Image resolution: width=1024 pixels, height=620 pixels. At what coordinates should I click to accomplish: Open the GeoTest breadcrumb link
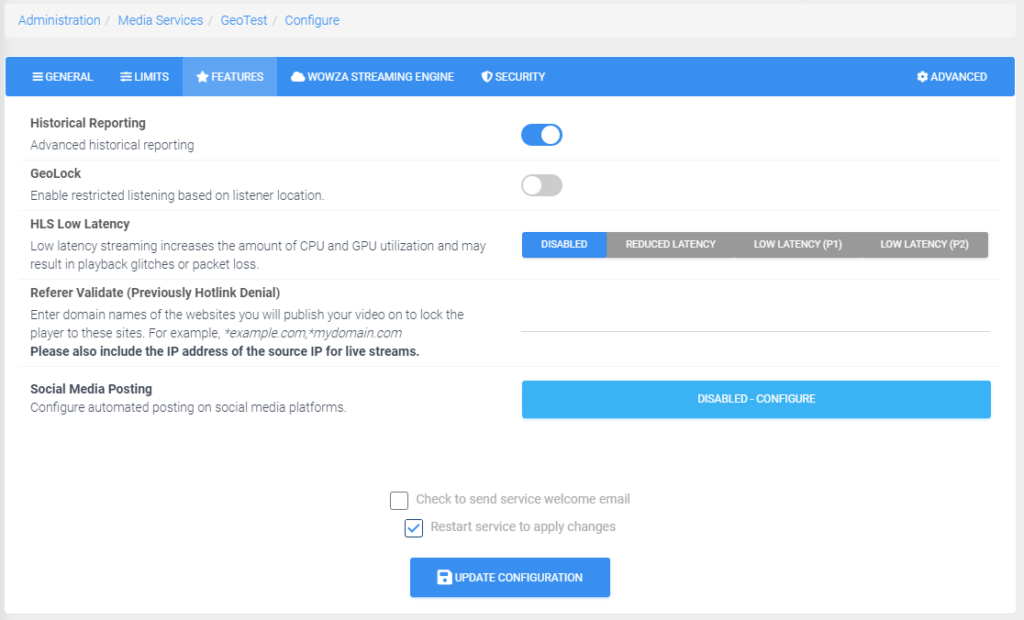[244, 20]
